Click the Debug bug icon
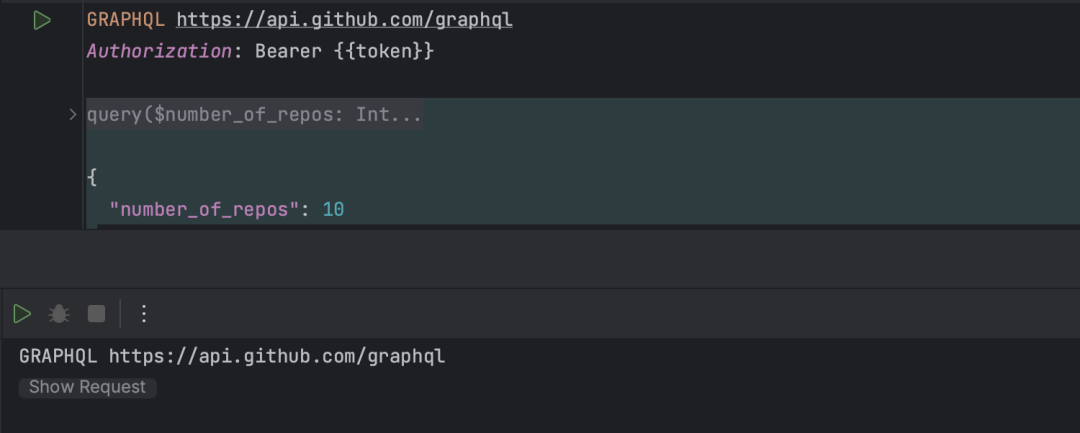1080x433 pixels. (59, 314)
